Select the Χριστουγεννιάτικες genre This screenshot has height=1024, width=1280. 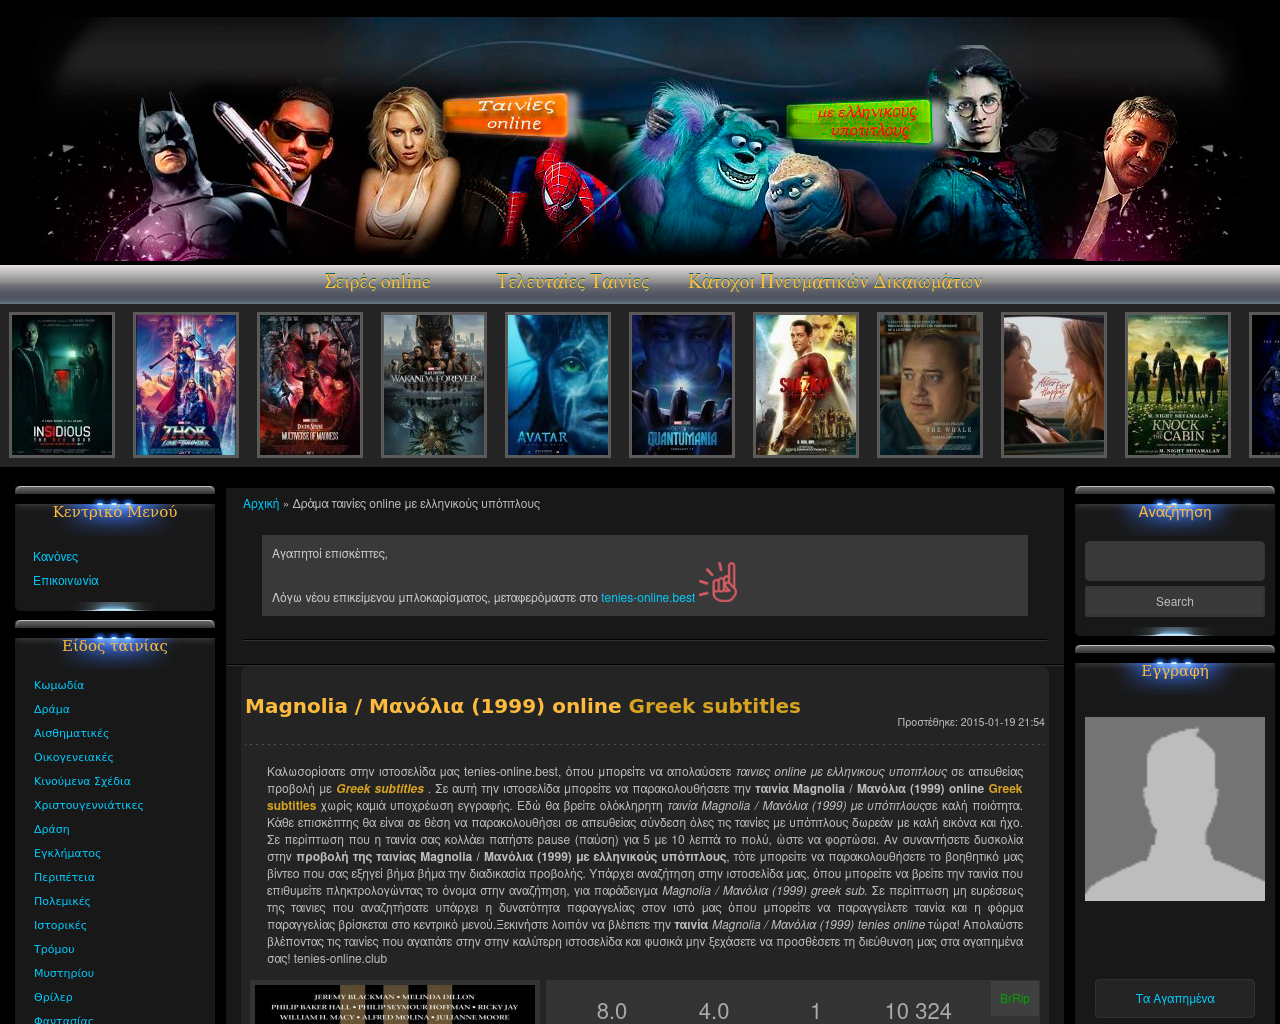coord(89,805)
